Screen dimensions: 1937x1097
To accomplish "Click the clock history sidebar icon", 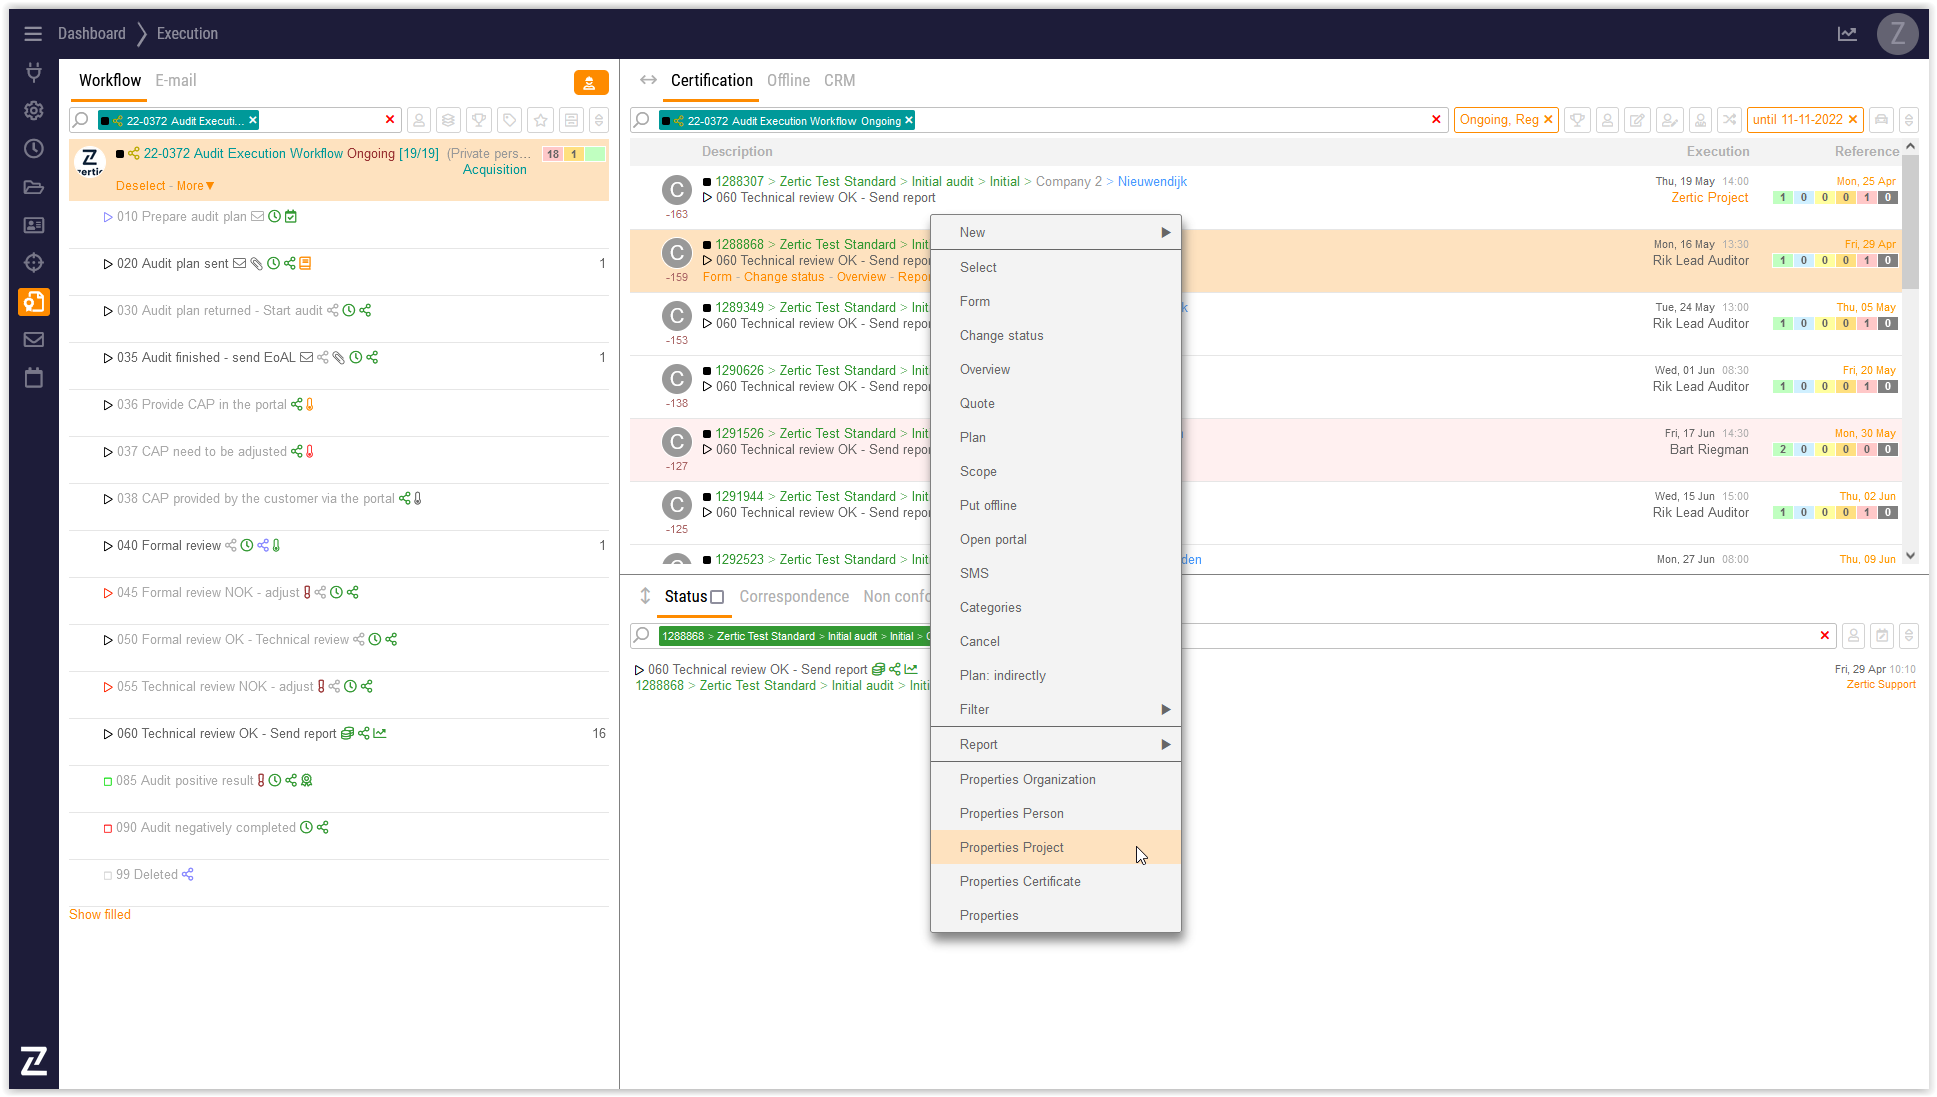I will [34, 148].
